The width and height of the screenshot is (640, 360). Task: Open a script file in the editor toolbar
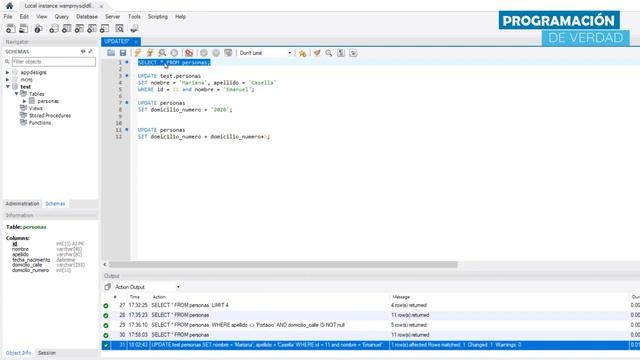[x=111, y=53]
